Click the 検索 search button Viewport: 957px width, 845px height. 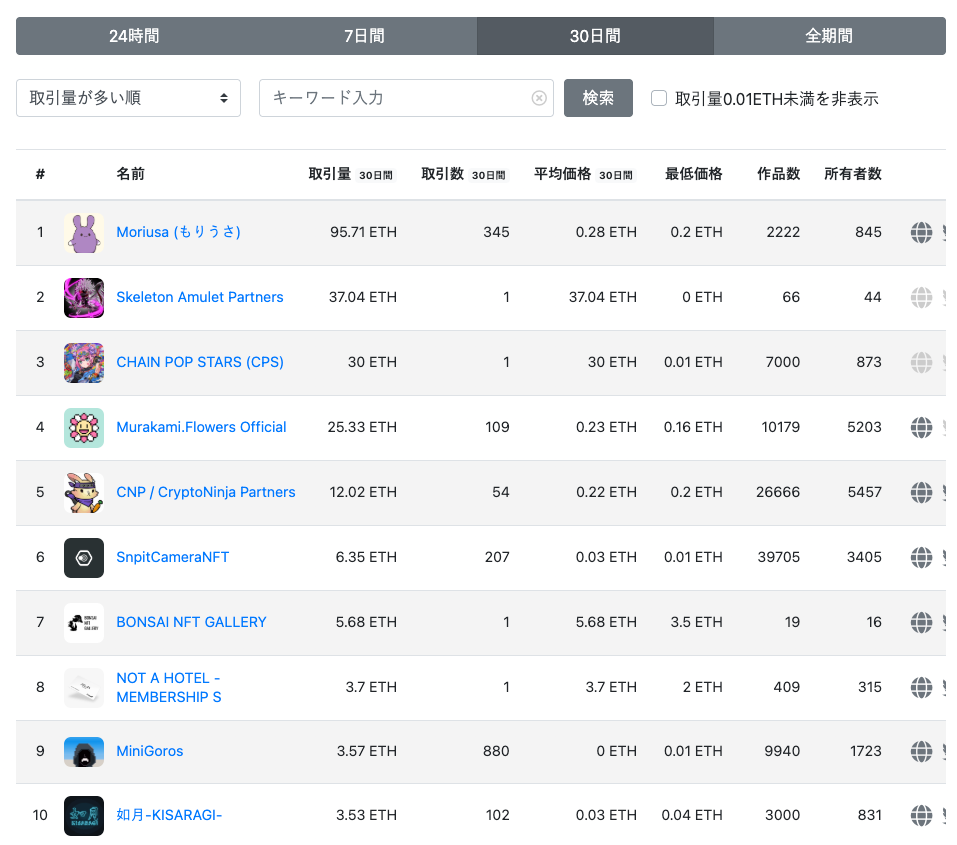point(598,98)
